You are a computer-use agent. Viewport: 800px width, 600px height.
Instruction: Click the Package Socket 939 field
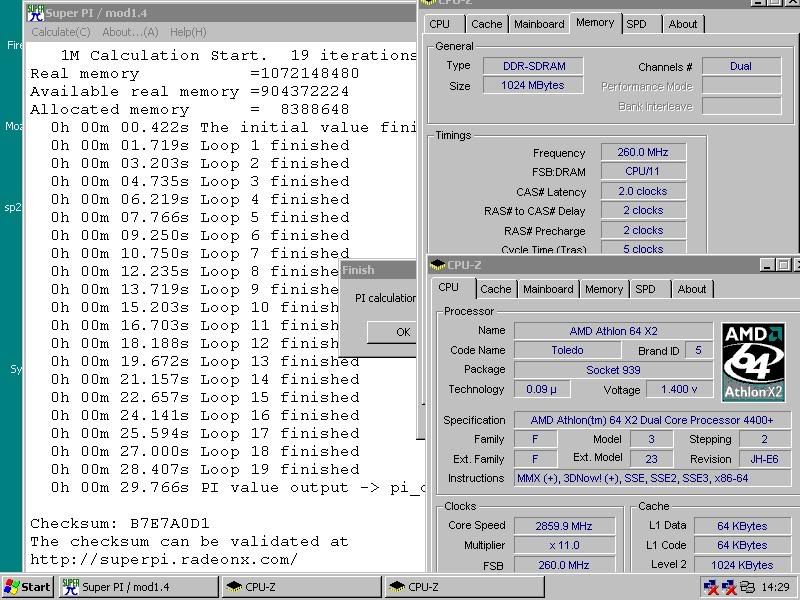point(613,370)
